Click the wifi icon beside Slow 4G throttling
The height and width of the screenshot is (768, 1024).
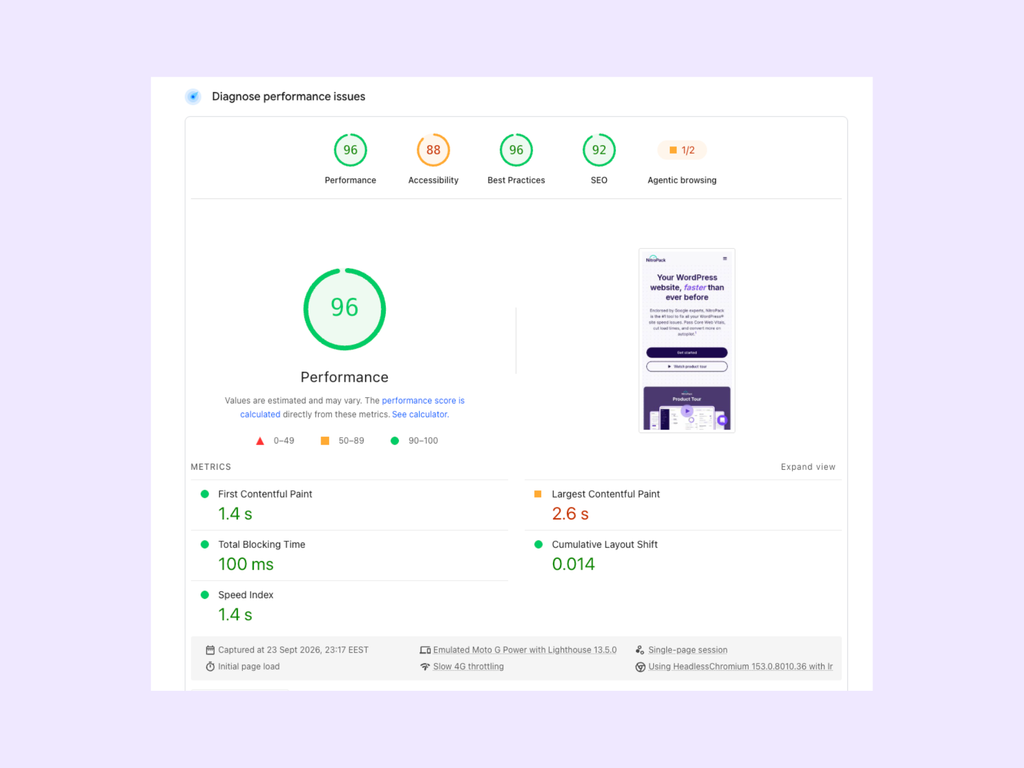click(425, 667)
